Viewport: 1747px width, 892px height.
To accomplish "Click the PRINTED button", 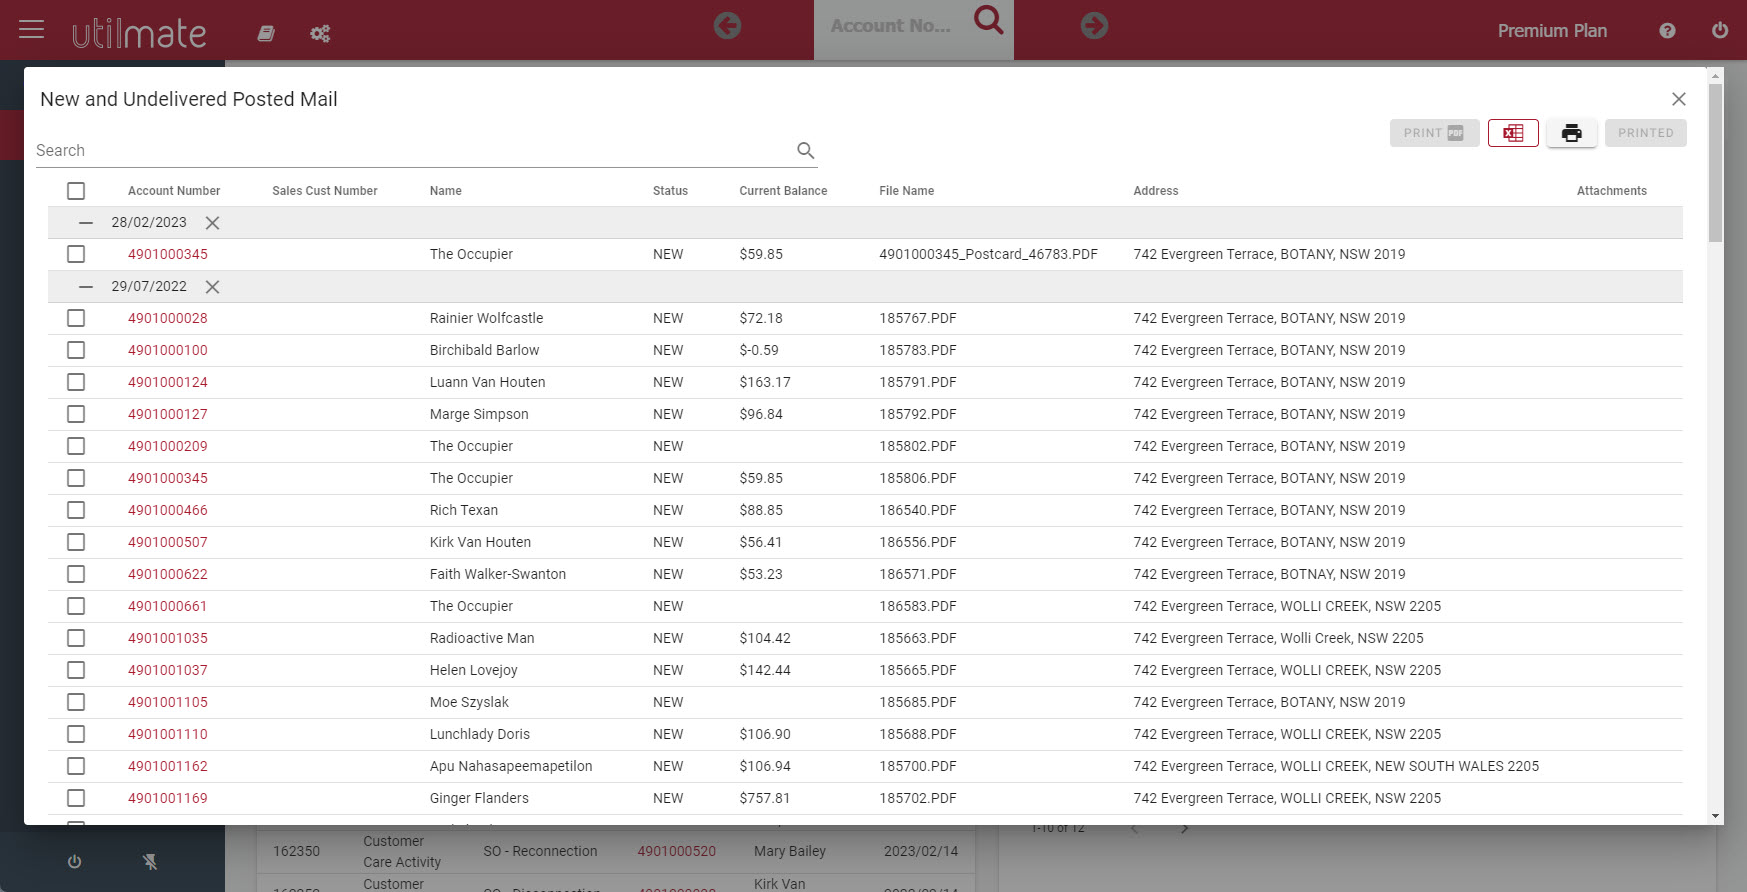I will pyautogui.click(x=1645, y=133).
